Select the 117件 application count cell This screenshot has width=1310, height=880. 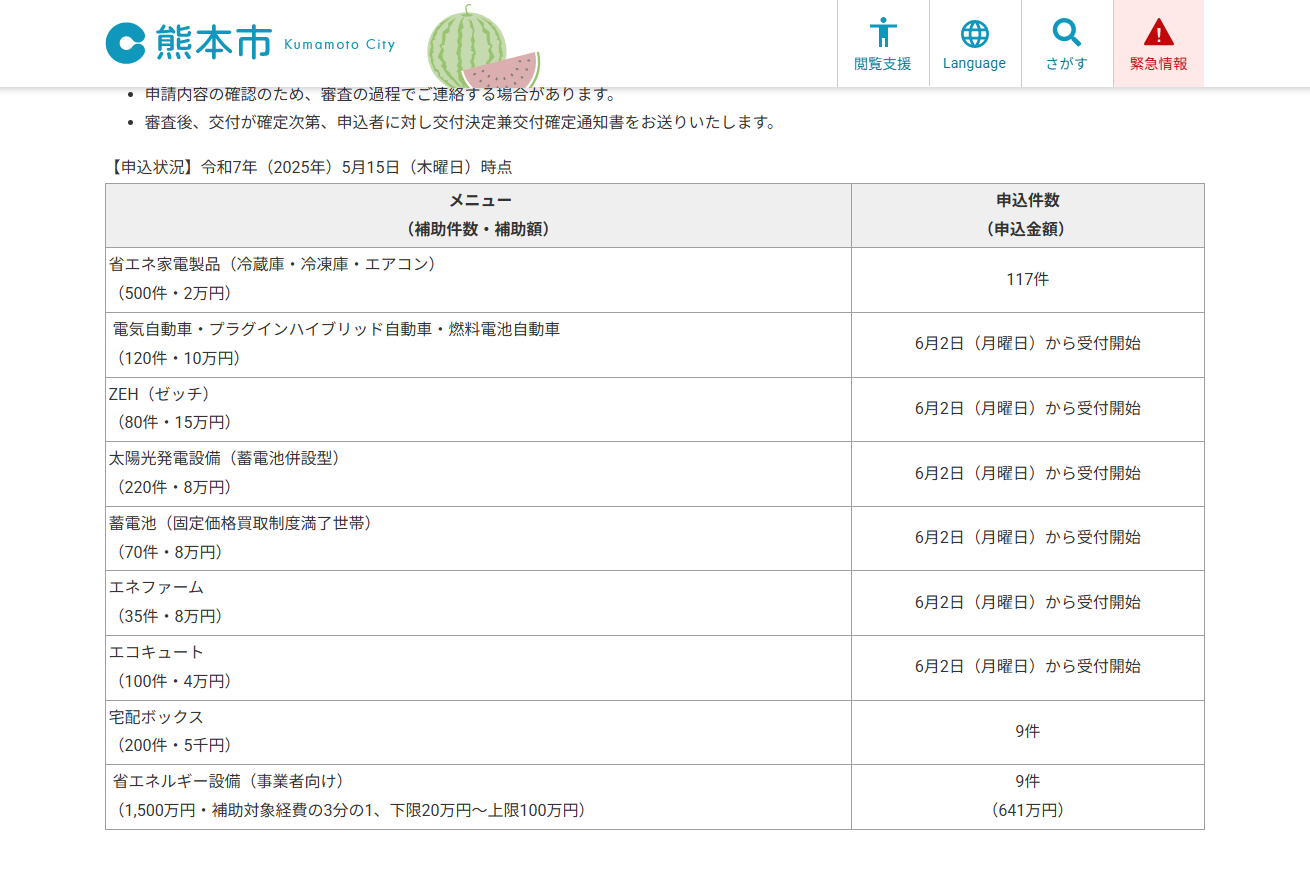(1028, 280)
